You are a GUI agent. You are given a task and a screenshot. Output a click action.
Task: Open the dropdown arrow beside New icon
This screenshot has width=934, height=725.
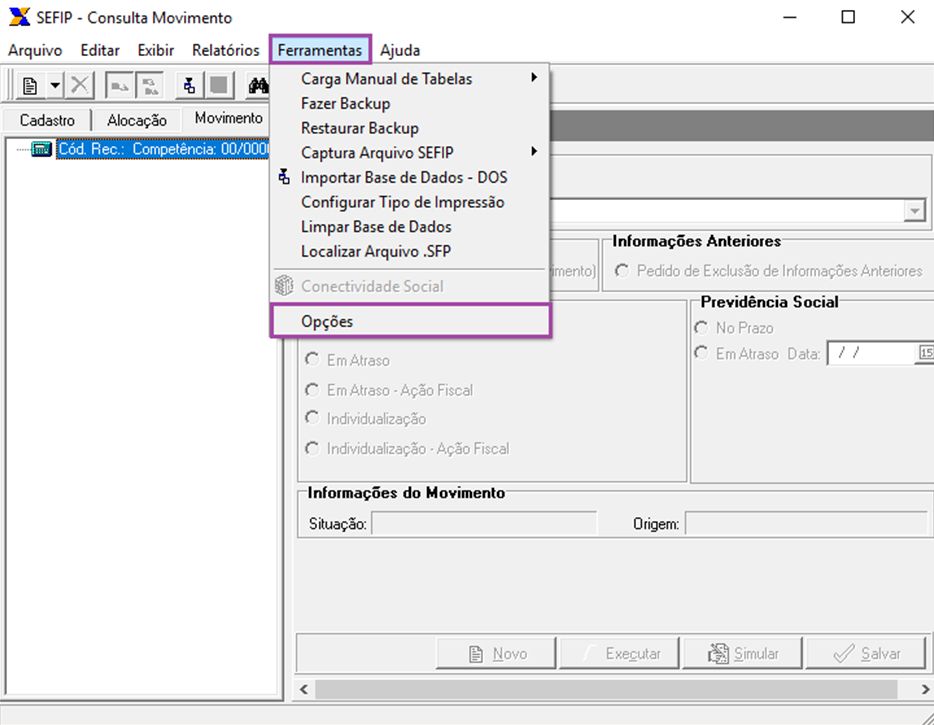point(55,86)
